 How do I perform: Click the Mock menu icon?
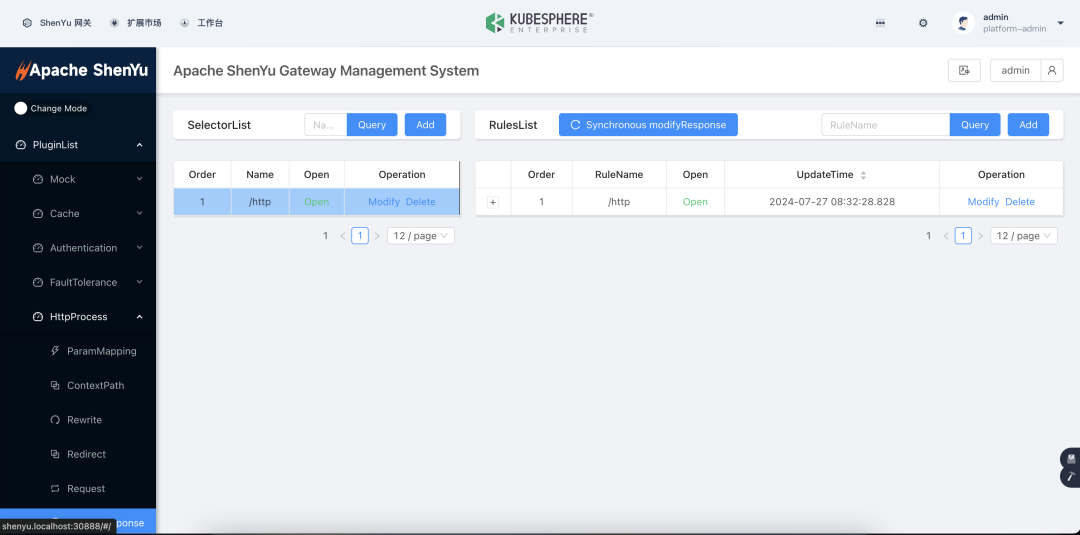(38, 179)
